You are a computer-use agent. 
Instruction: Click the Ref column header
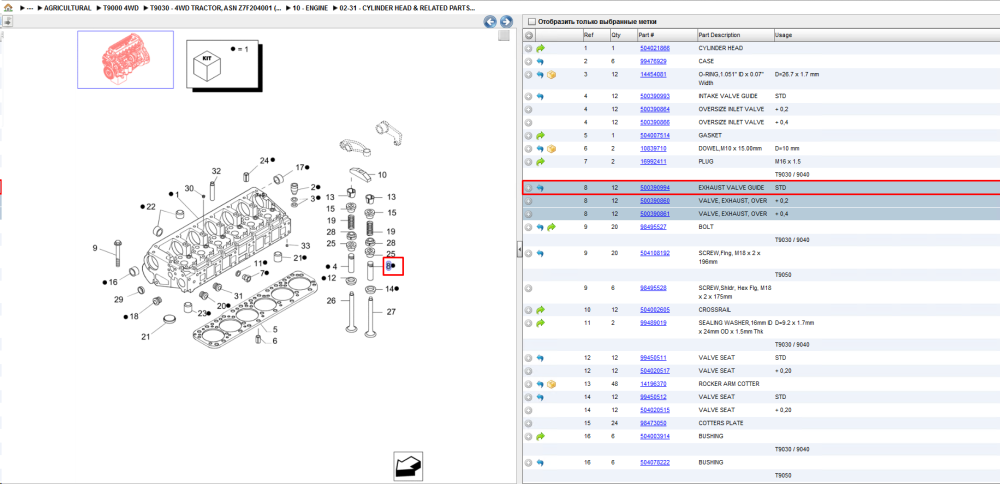[595, 35]
